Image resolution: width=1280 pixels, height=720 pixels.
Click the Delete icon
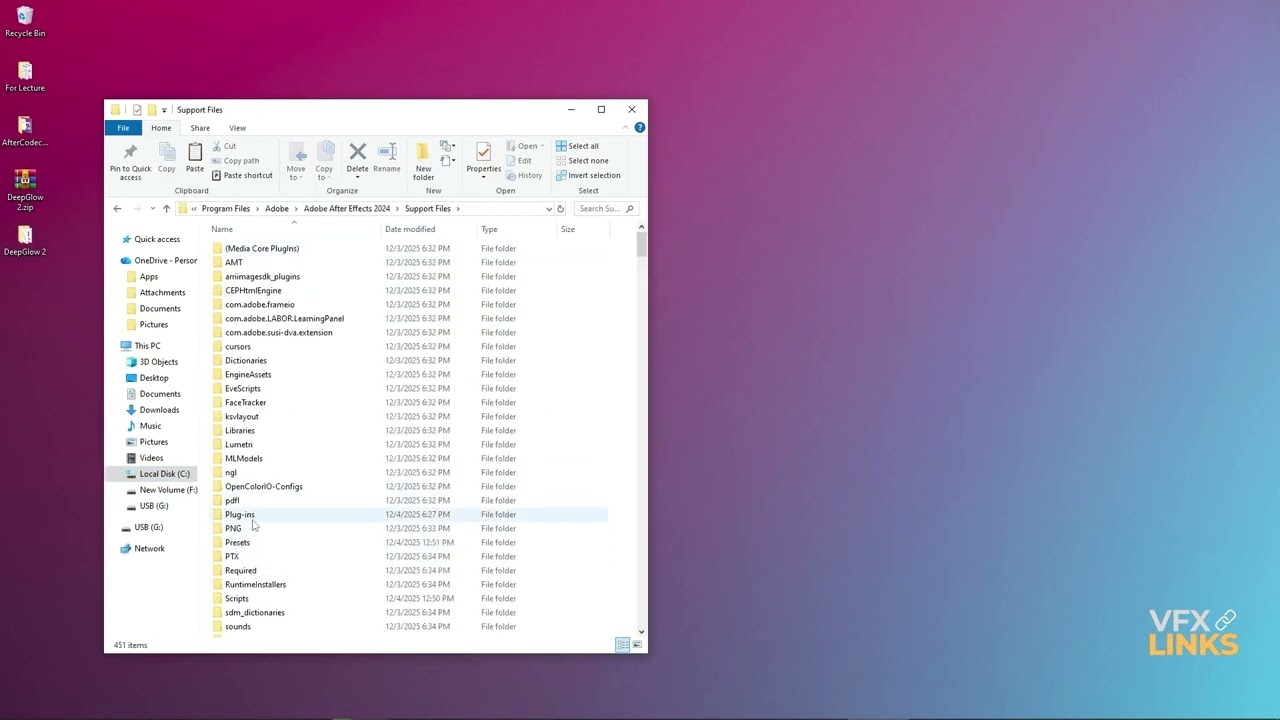[357, 152]
